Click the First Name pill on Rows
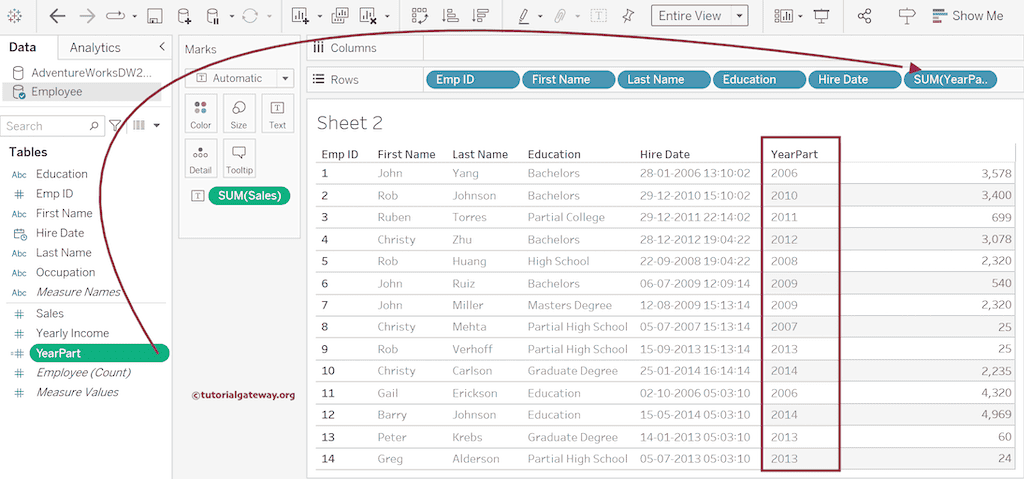The image size is (1024, 479). coord(568,79)
